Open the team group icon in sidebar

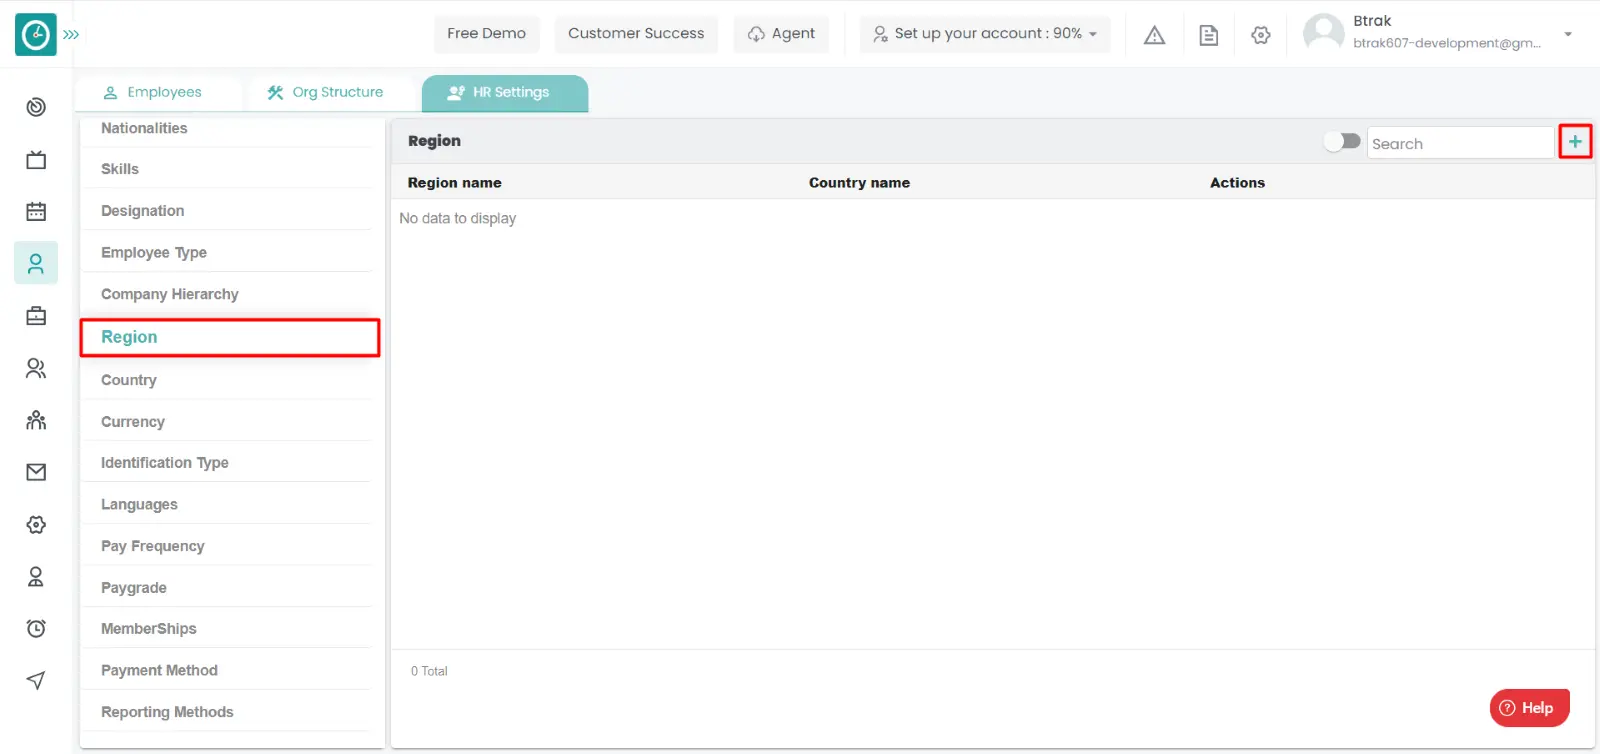point(36,420)
